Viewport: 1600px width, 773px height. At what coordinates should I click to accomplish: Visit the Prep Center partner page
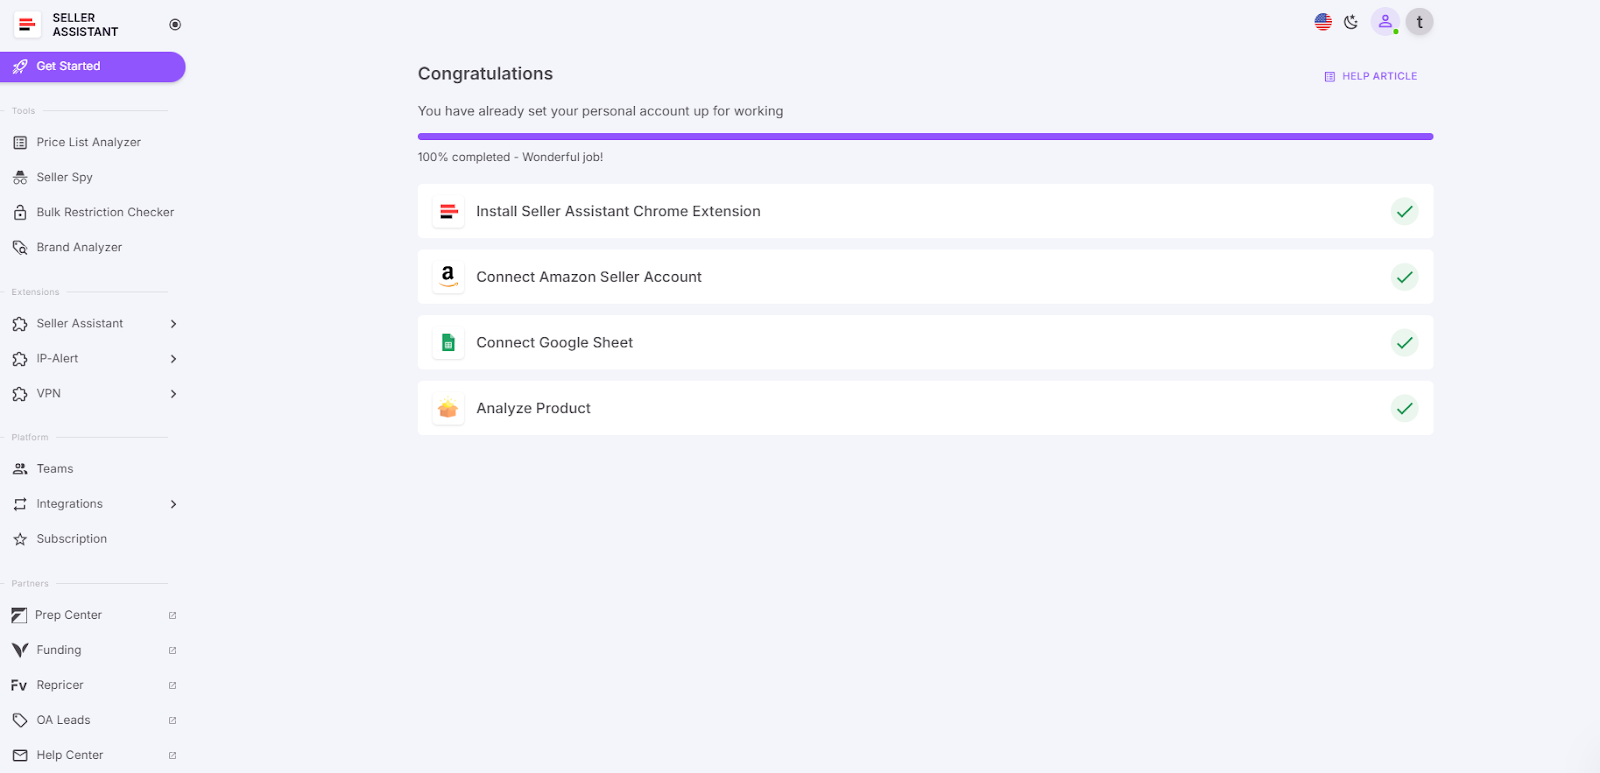pyautogui.click(x=68, y=614)
